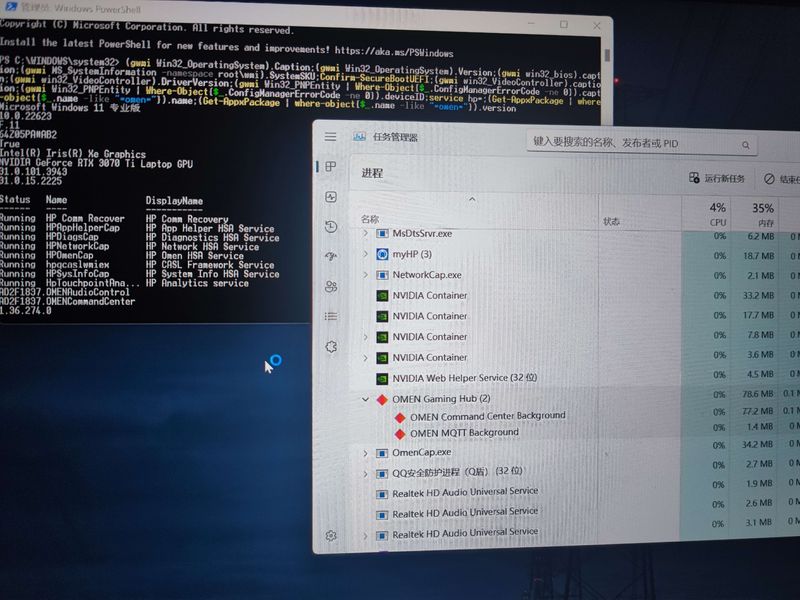Expand the QQ security process group
The width and height of the screenshot is (800, 600).
[x=365, y=471]
